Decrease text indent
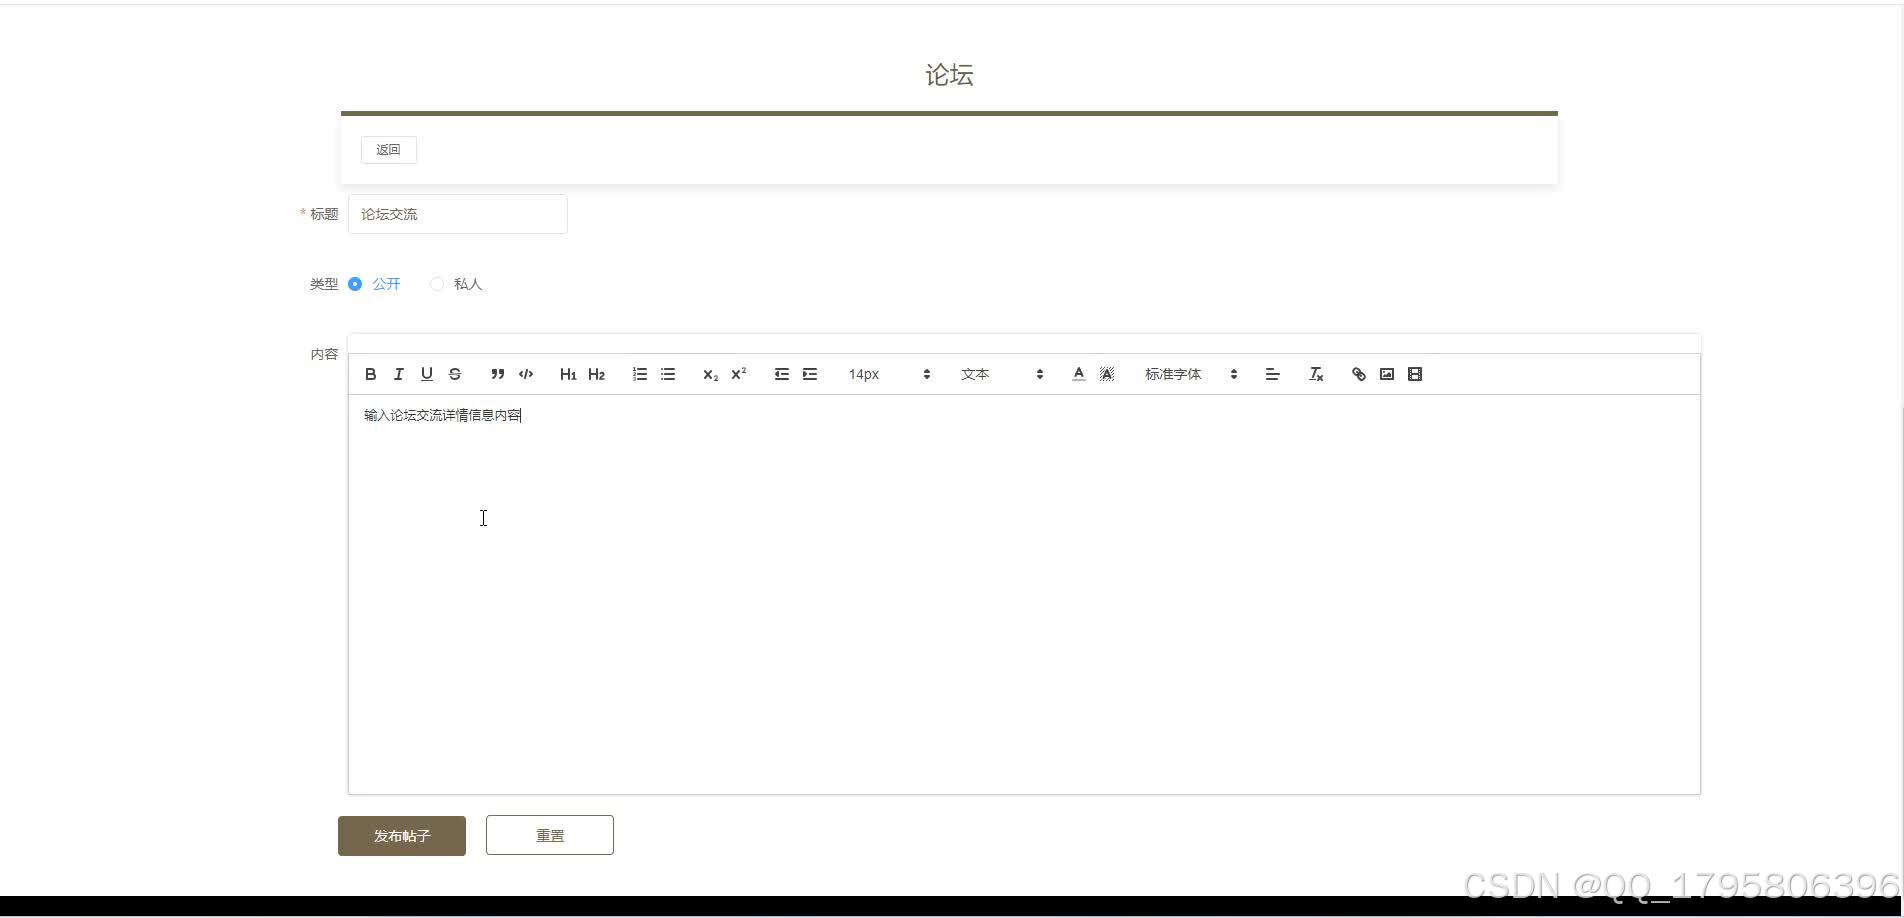The height and width of the screenshot is (918, 1904). [x=782, y=374]
